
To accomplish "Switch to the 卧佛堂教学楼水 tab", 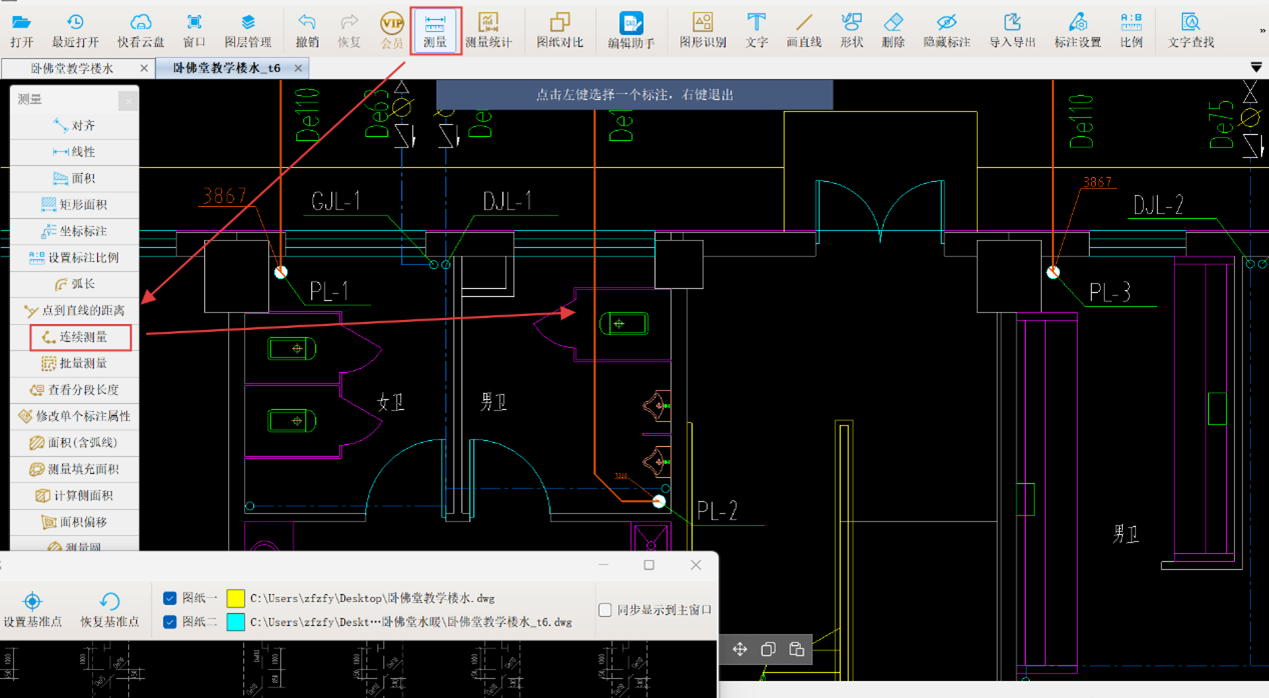I will 72,68.
